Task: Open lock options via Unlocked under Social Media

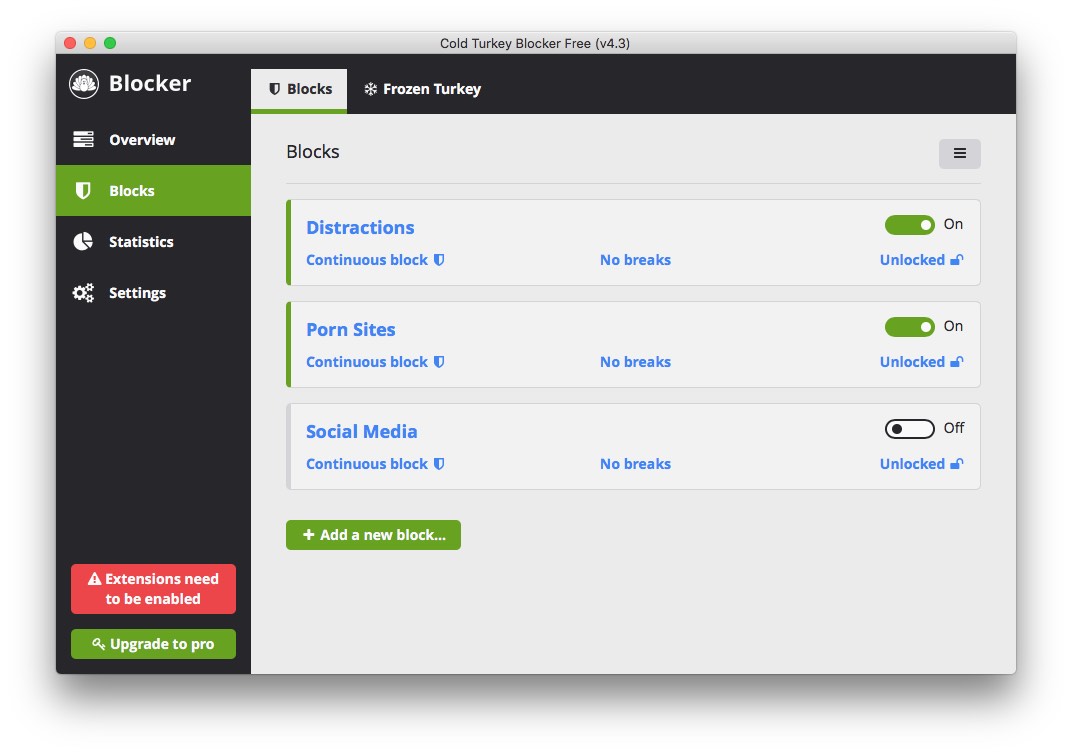Action: (x=913, y=463)
